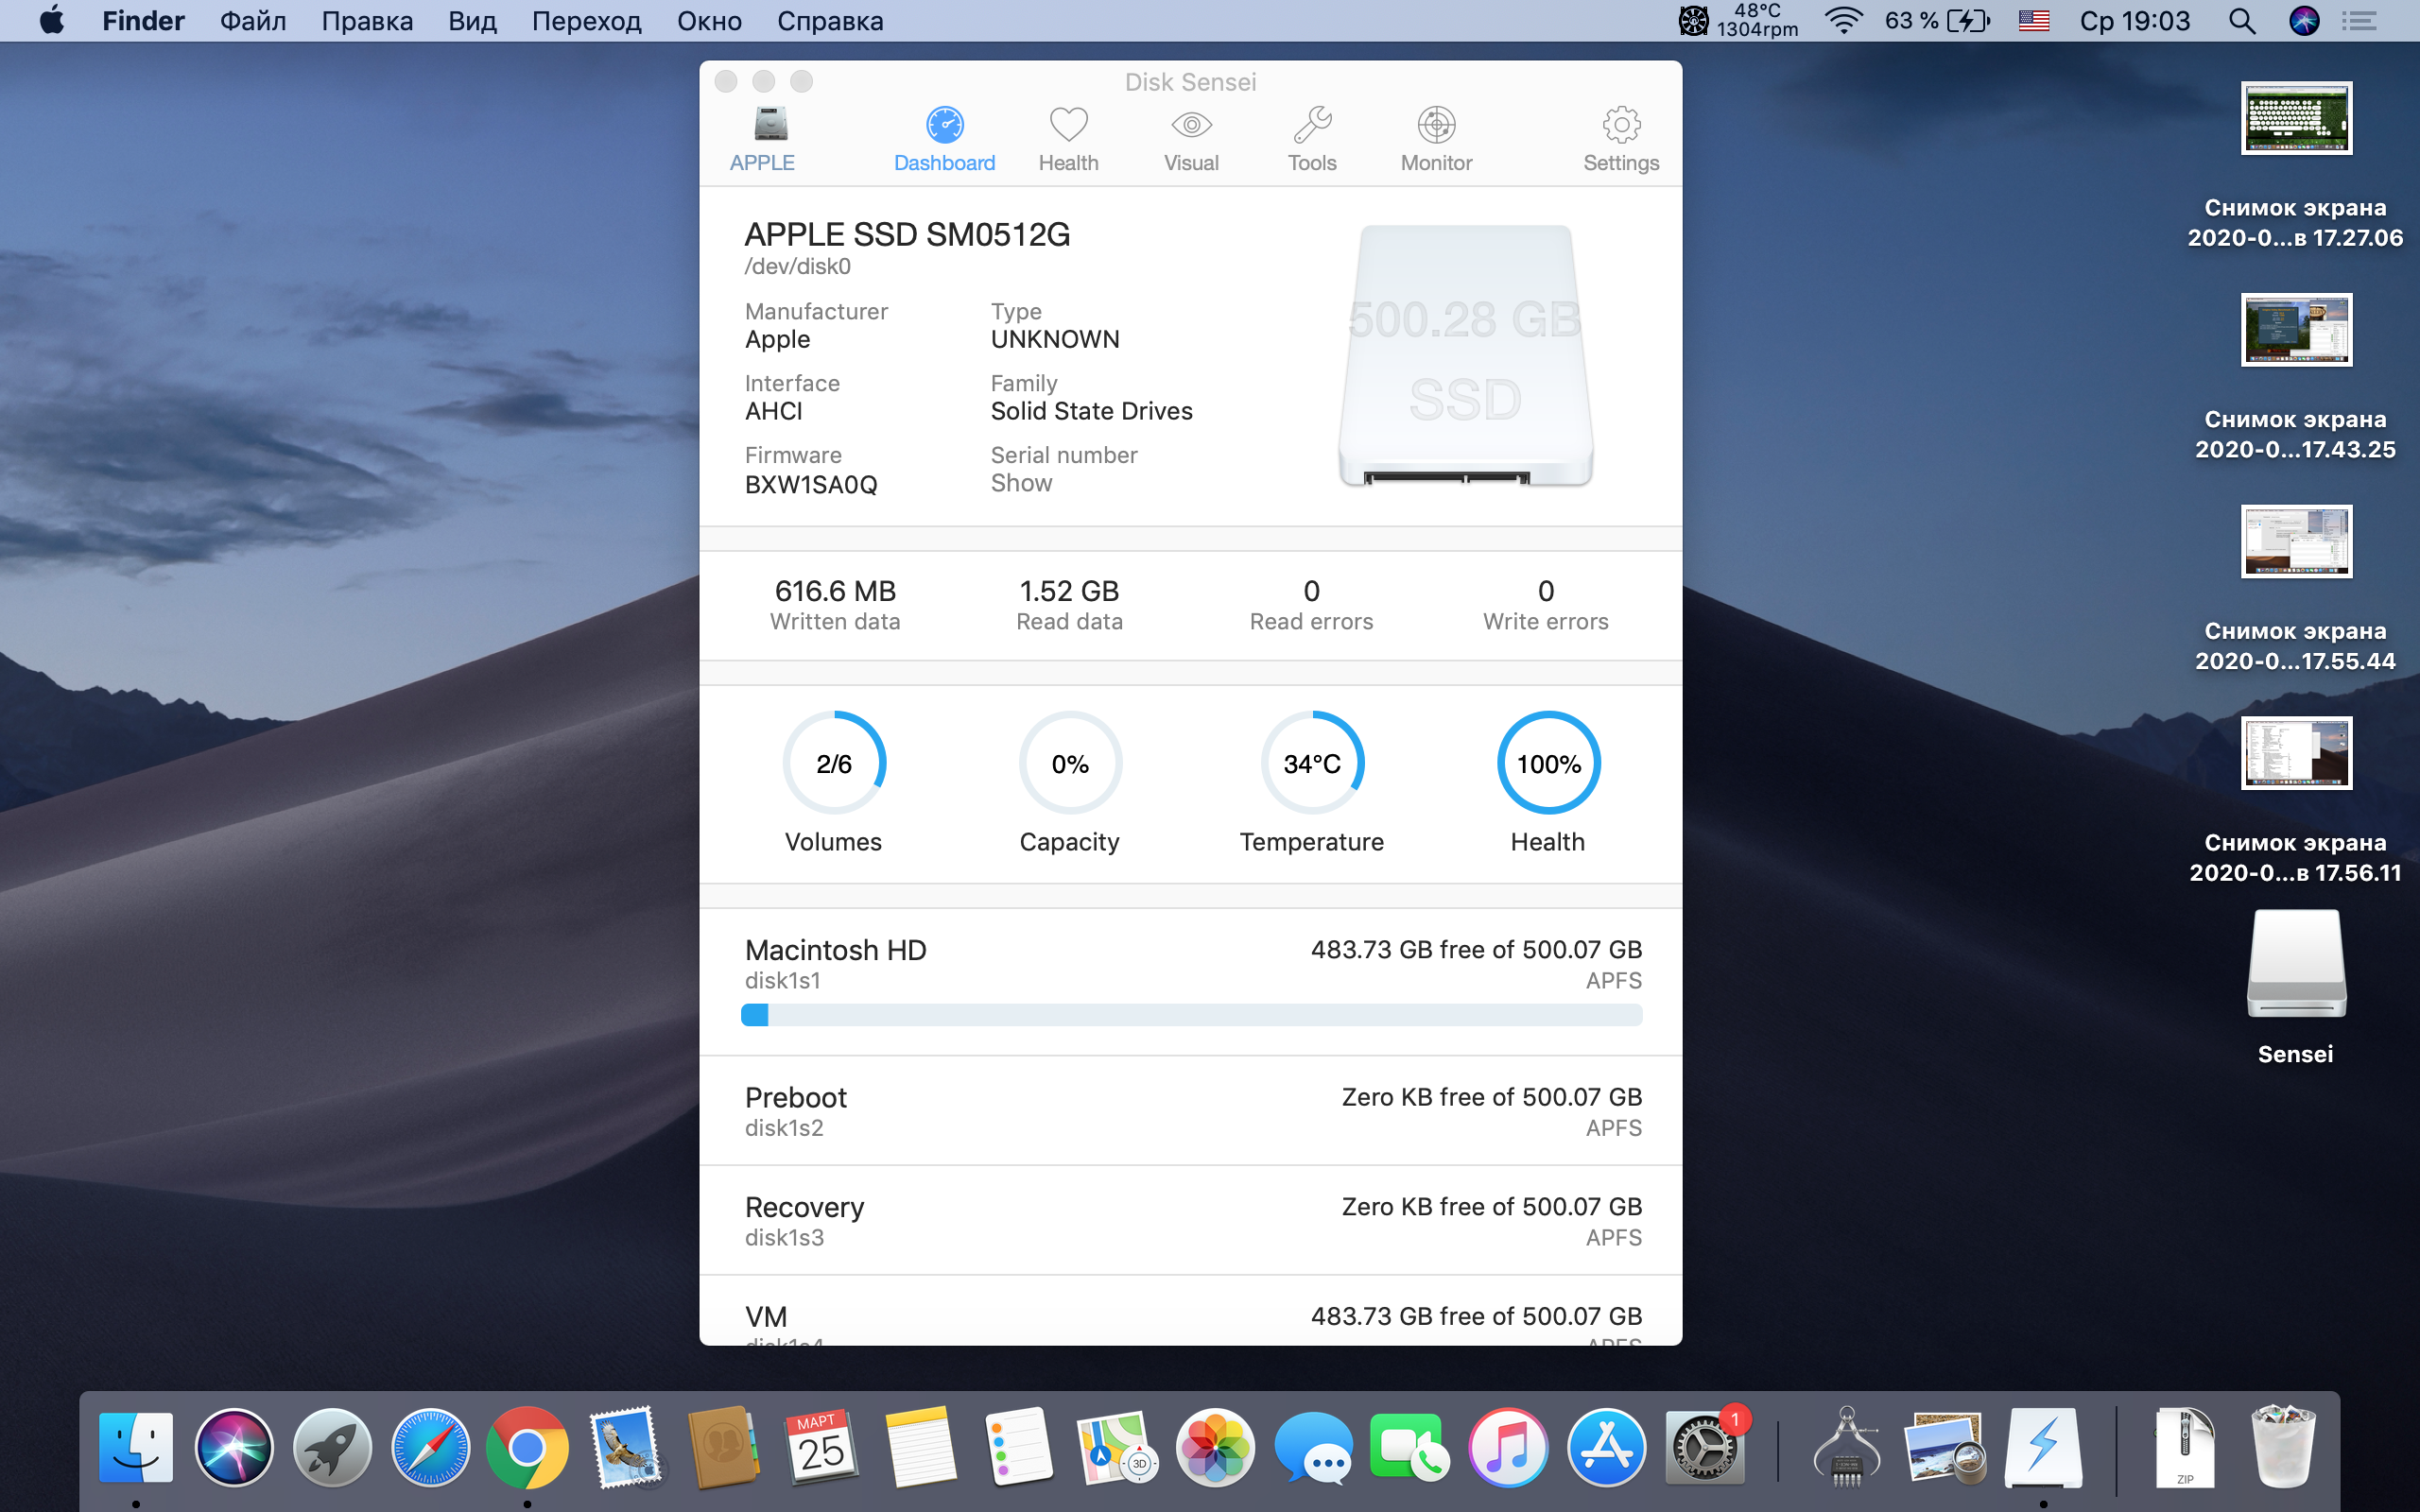Click the 500.28 GB SSD drive image
This screenshot has height=1512, width=2420.
(1465, 356)
